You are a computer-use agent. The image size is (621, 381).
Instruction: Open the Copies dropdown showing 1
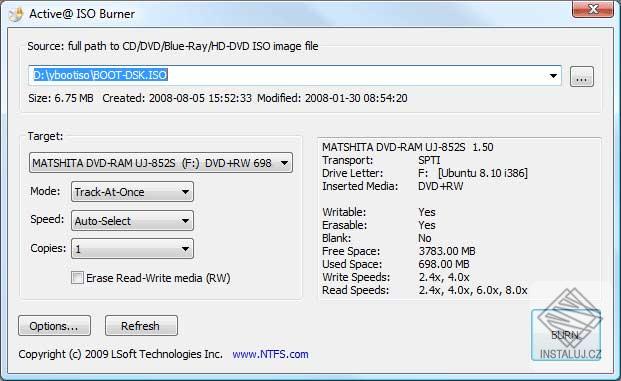point(132,249)
